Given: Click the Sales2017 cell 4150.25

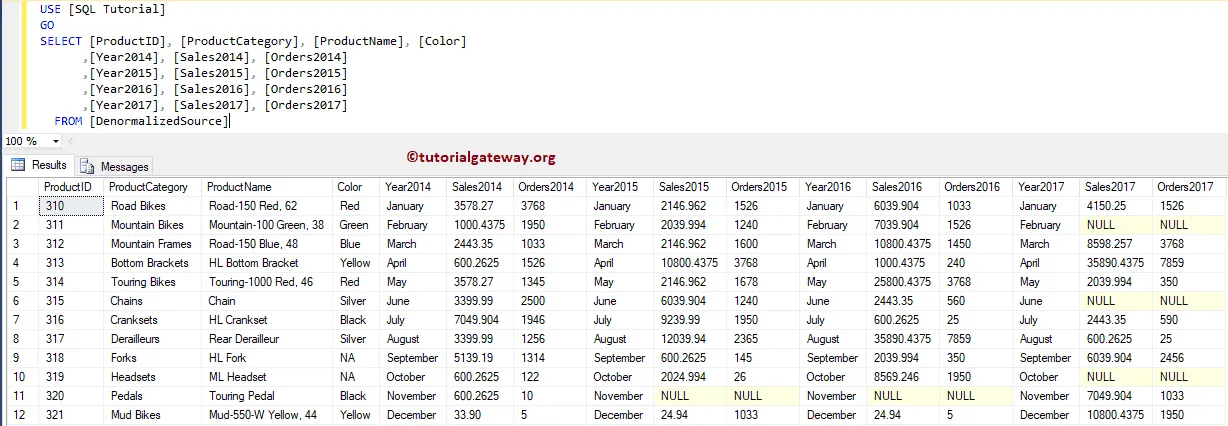Looking at the screenshot, I should pos(1115,206).
